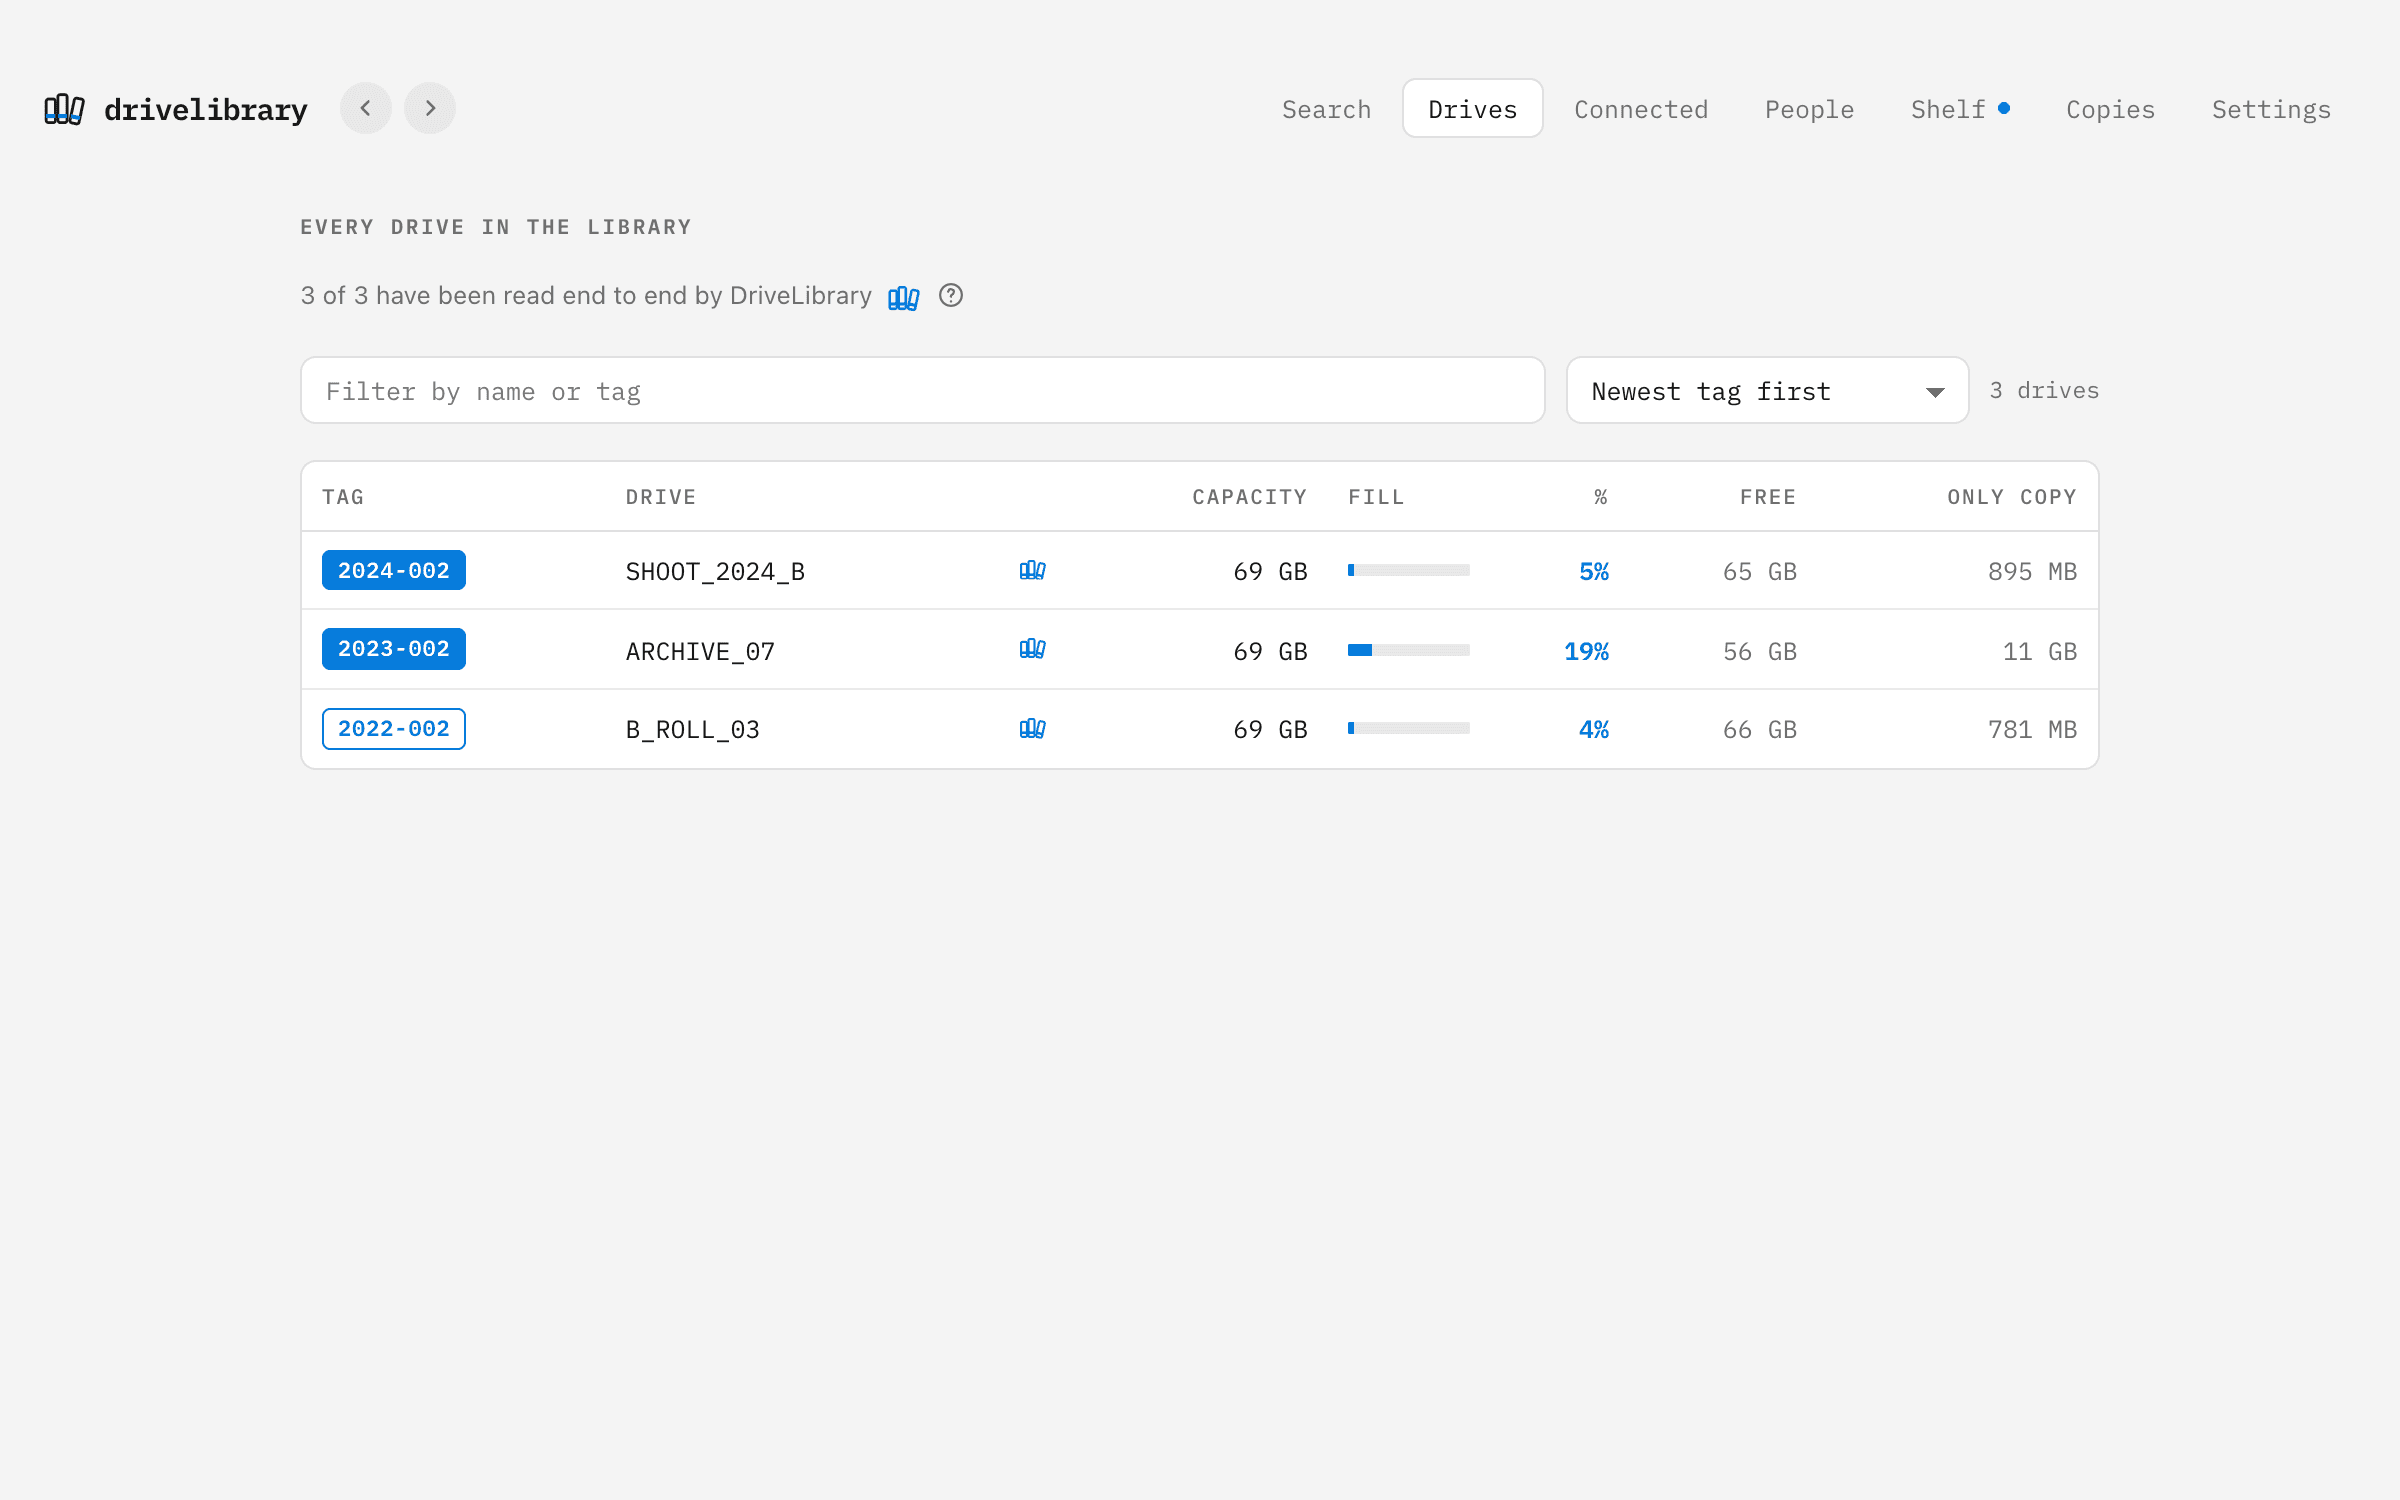
Task: Click the blue dot next to Shelf
Action: point(2004,108)
